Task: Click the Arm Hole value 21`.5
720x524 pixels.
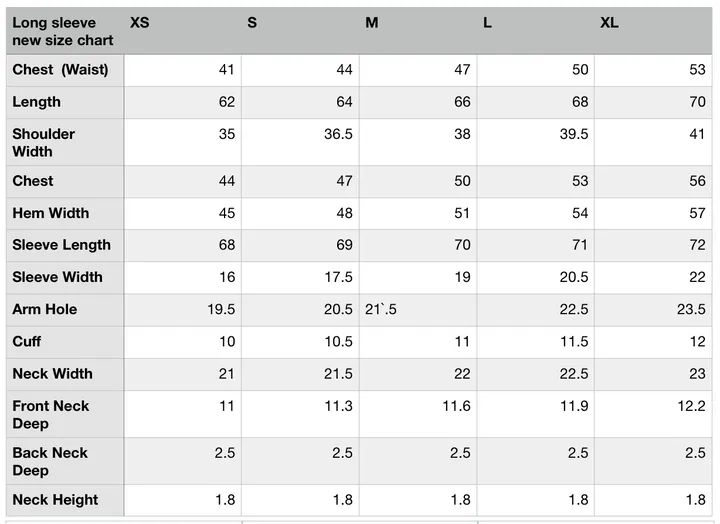Action: tap(381, 310)
